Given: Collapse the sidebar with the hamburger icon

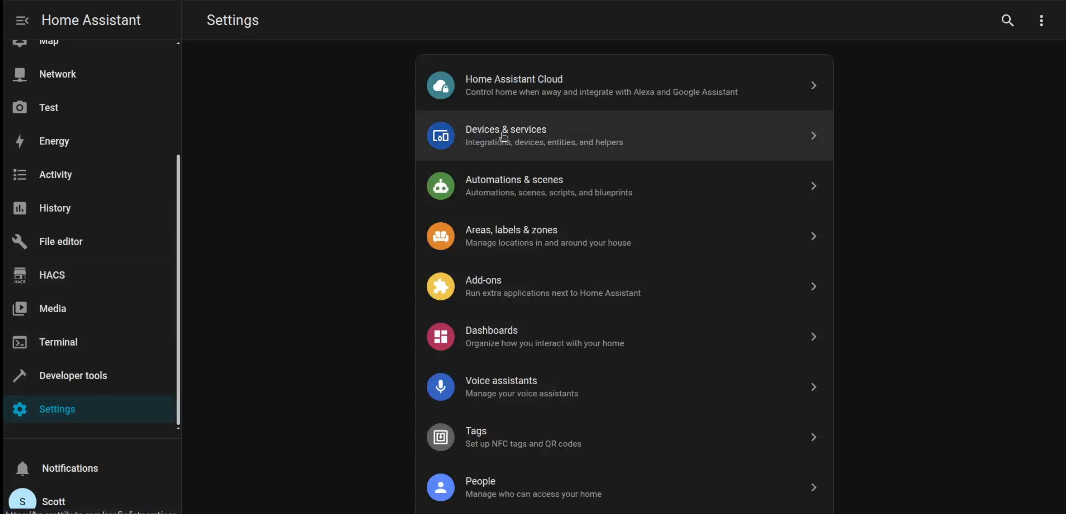Looking at the screenshot, I should click(x=22, y=20).
